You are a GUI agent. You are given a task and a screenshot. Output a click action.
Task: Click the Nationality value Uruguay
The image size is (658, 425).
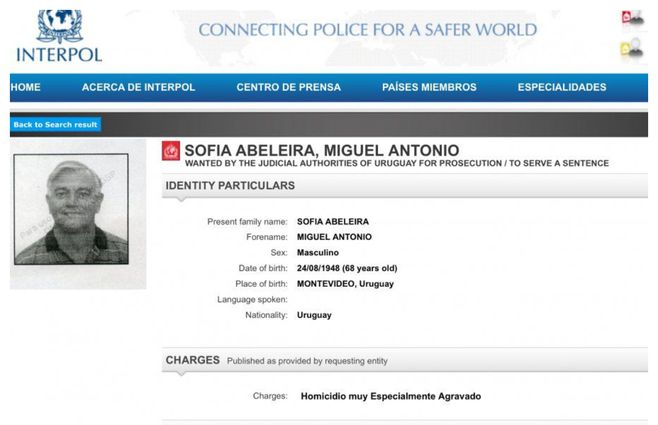[x=314, y=315]
